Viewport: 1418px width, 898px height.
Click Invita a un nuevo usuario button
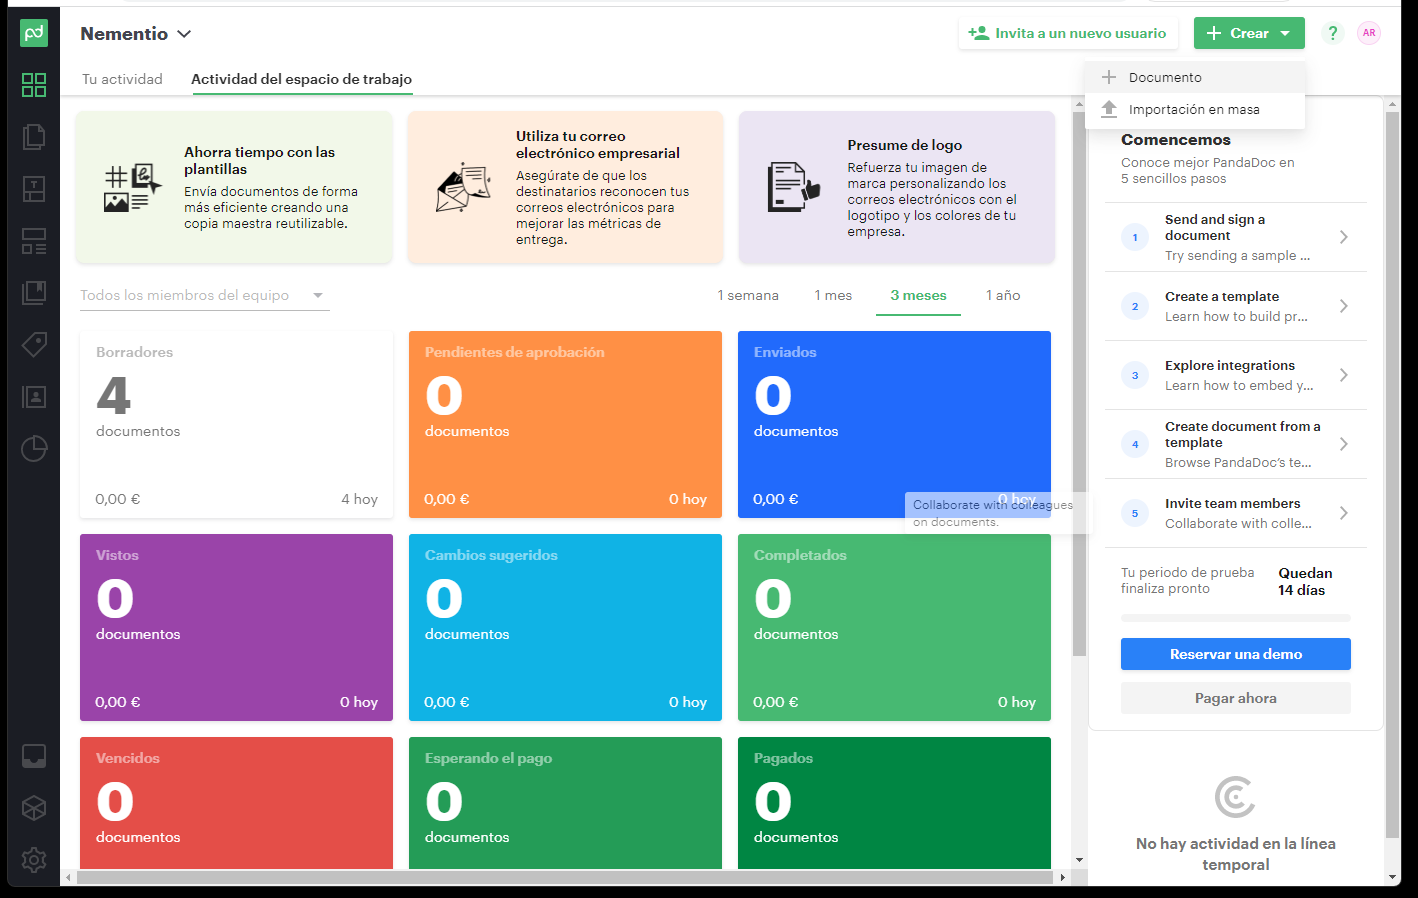(x=1068, y=33)
